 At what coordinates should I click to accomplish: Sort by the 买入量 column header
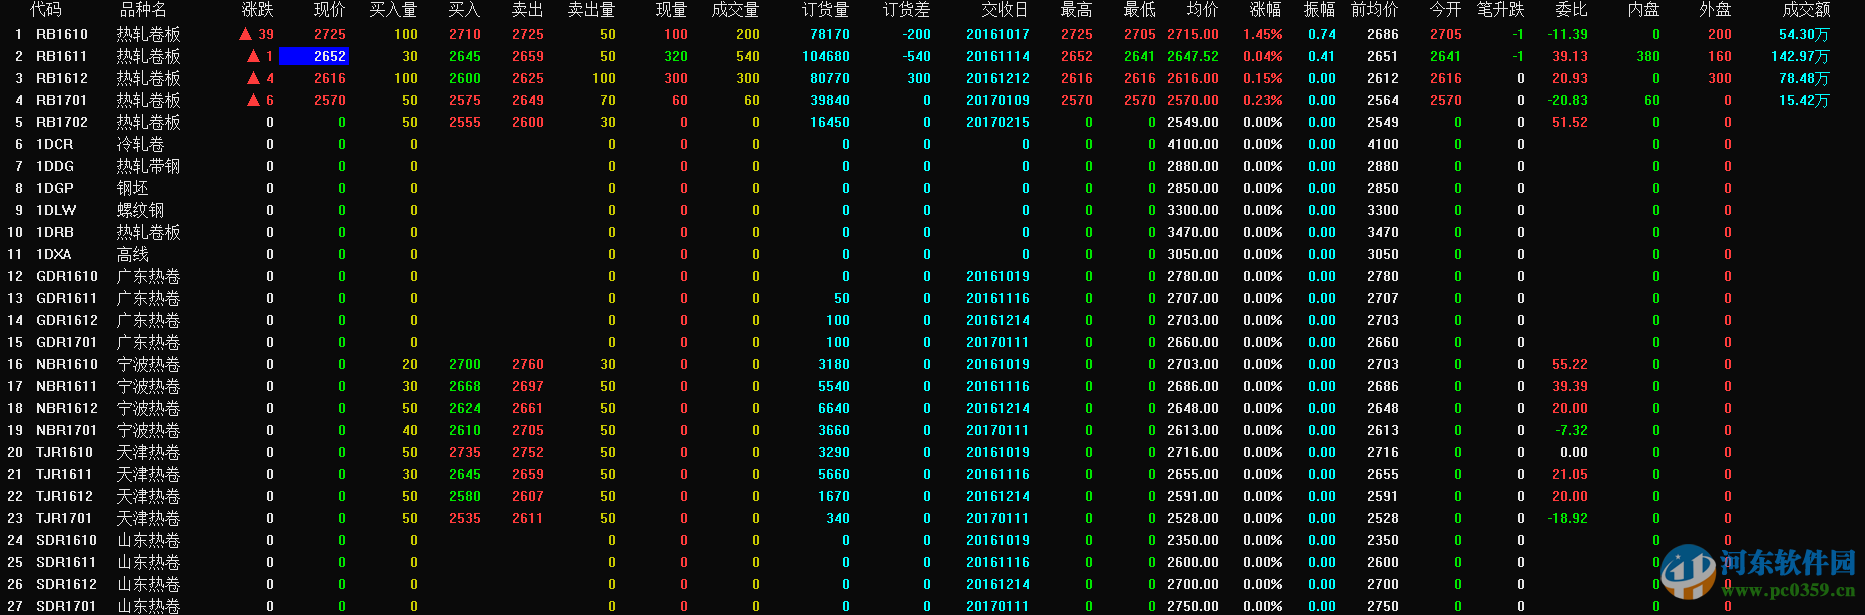[394, 9]
